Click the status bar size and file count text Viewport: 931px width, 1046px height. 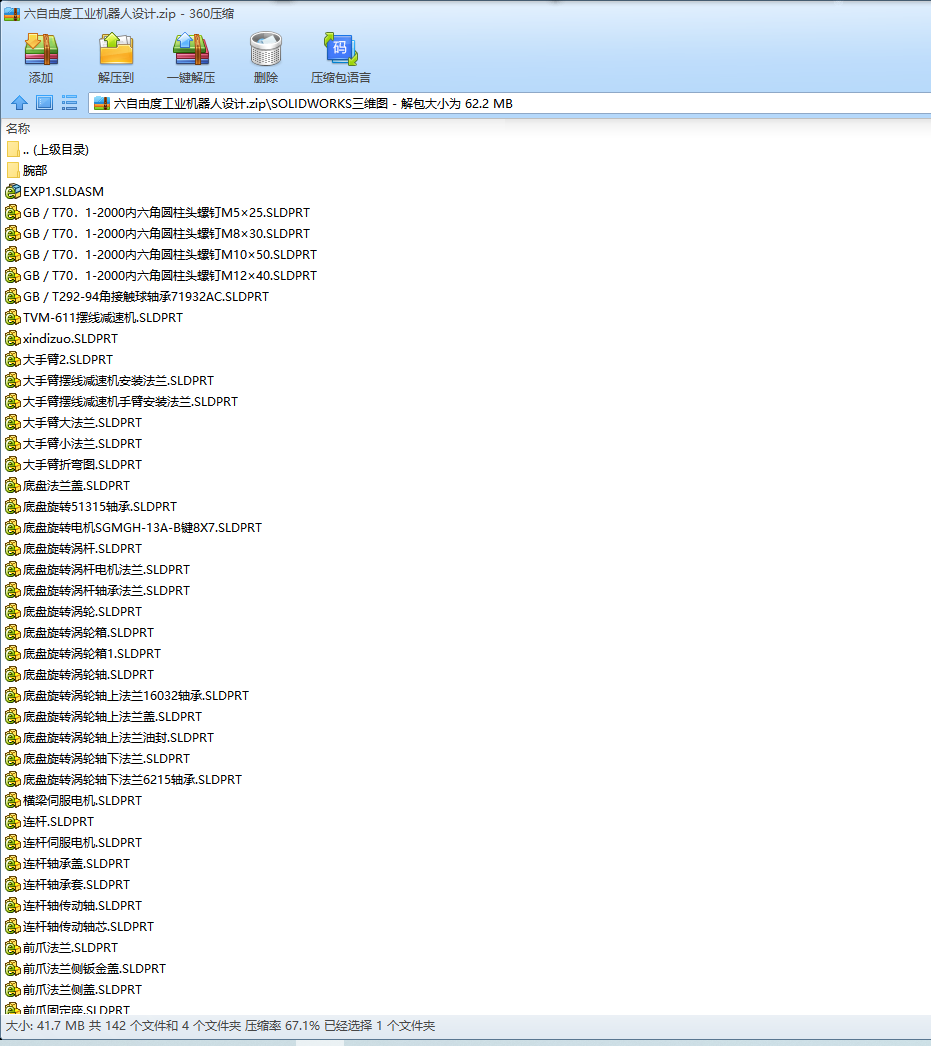220,1025
